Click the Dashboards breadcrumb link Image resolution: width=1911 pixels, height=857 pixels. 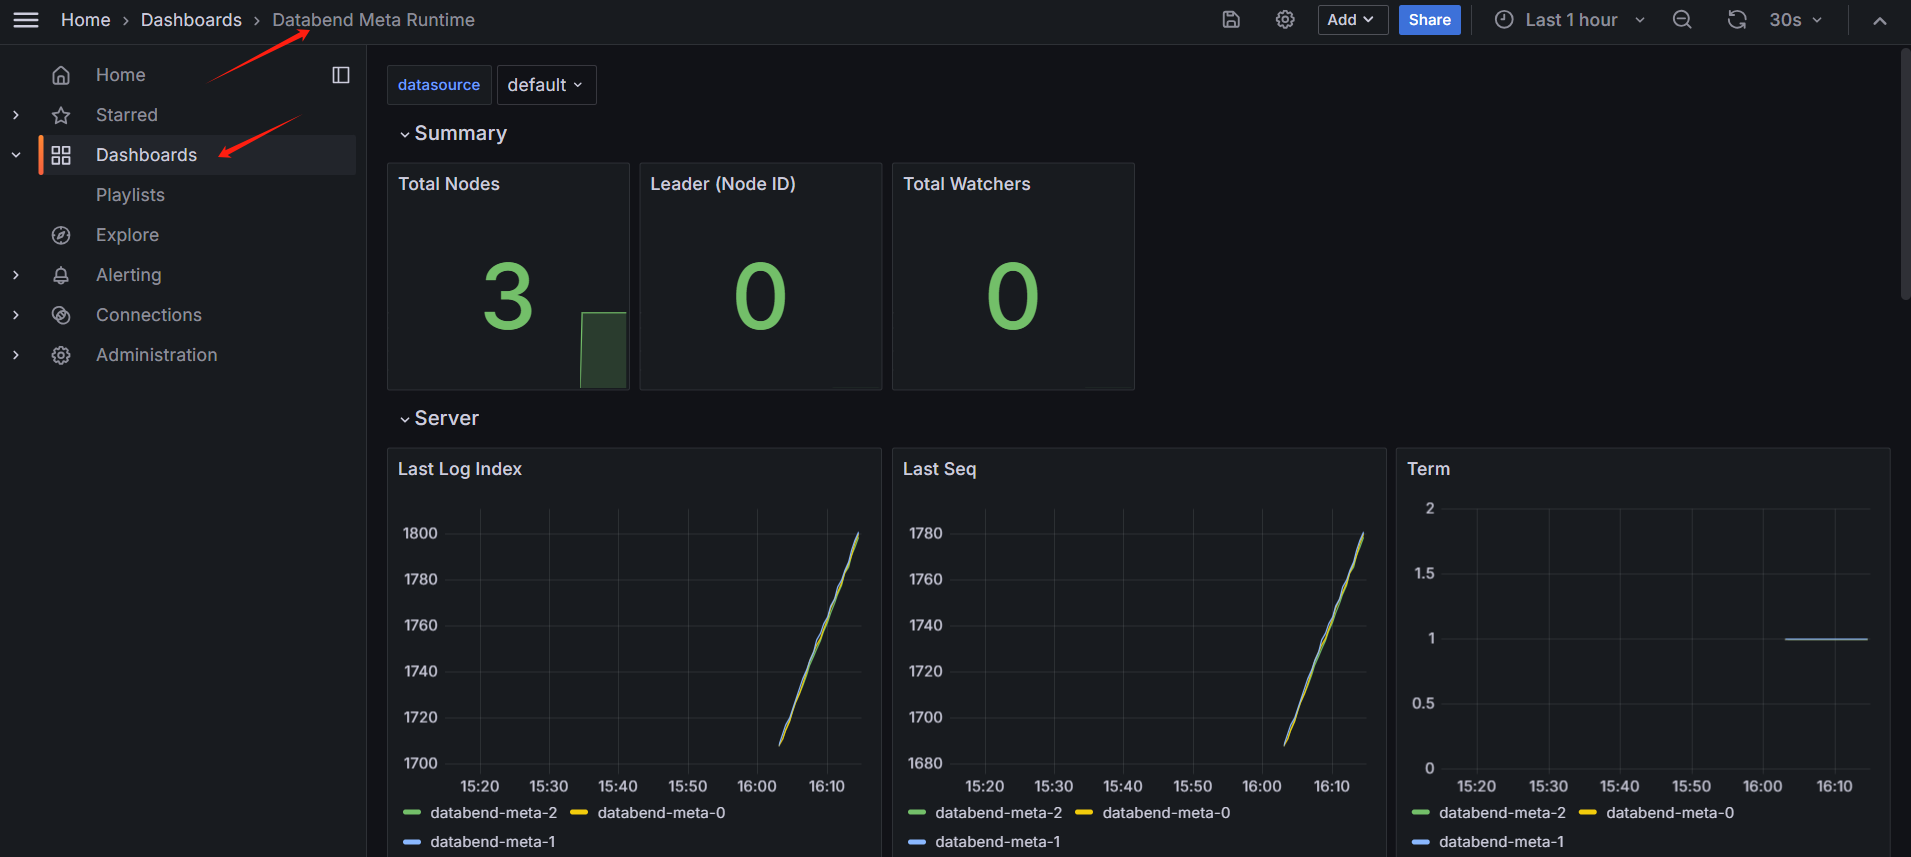pos(191,20)
